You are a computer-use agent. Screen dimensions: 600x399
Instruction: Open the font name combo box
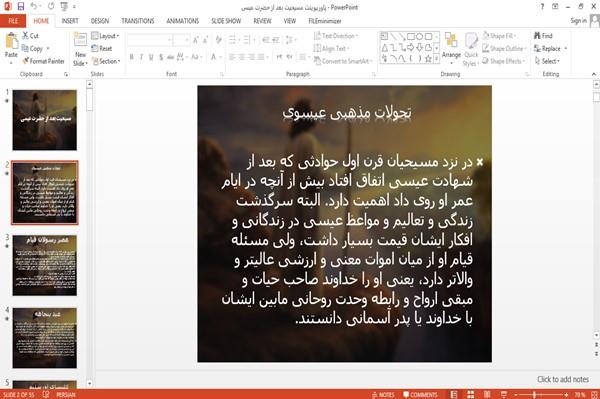click(149, 40)
